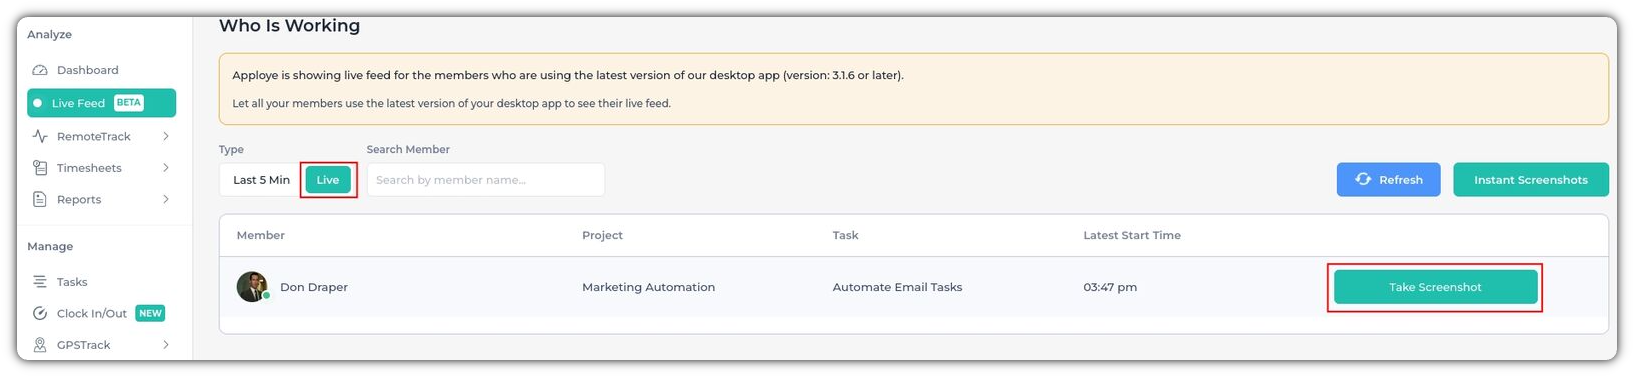
Task: Switch feed type to Last 5 Min
Action: click(261, 180)
